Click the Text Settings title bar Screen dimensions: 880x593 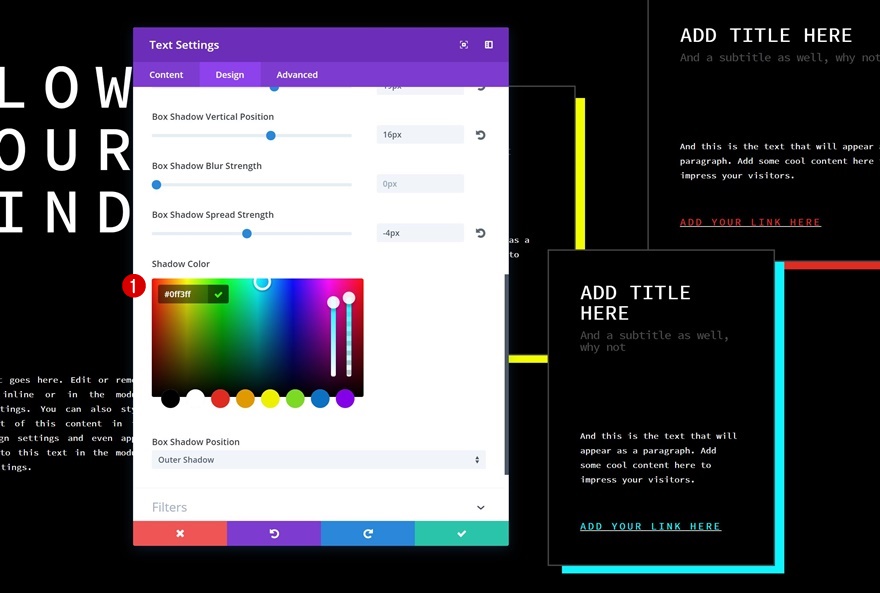(x=321, y=45)
